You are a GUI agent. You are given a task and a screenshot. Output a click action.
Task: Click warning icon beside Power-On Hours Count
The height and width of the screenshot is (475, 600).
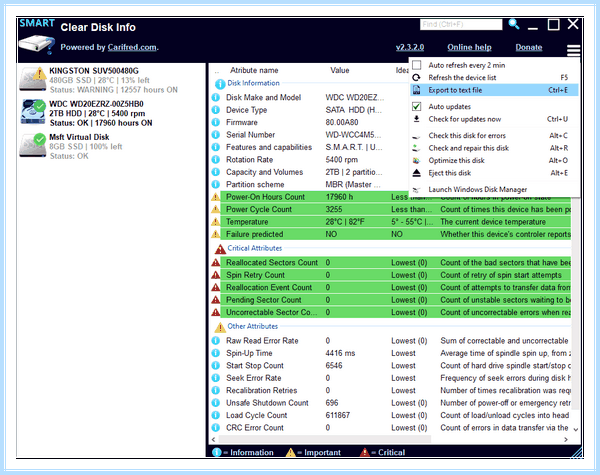tap(216, 197)
